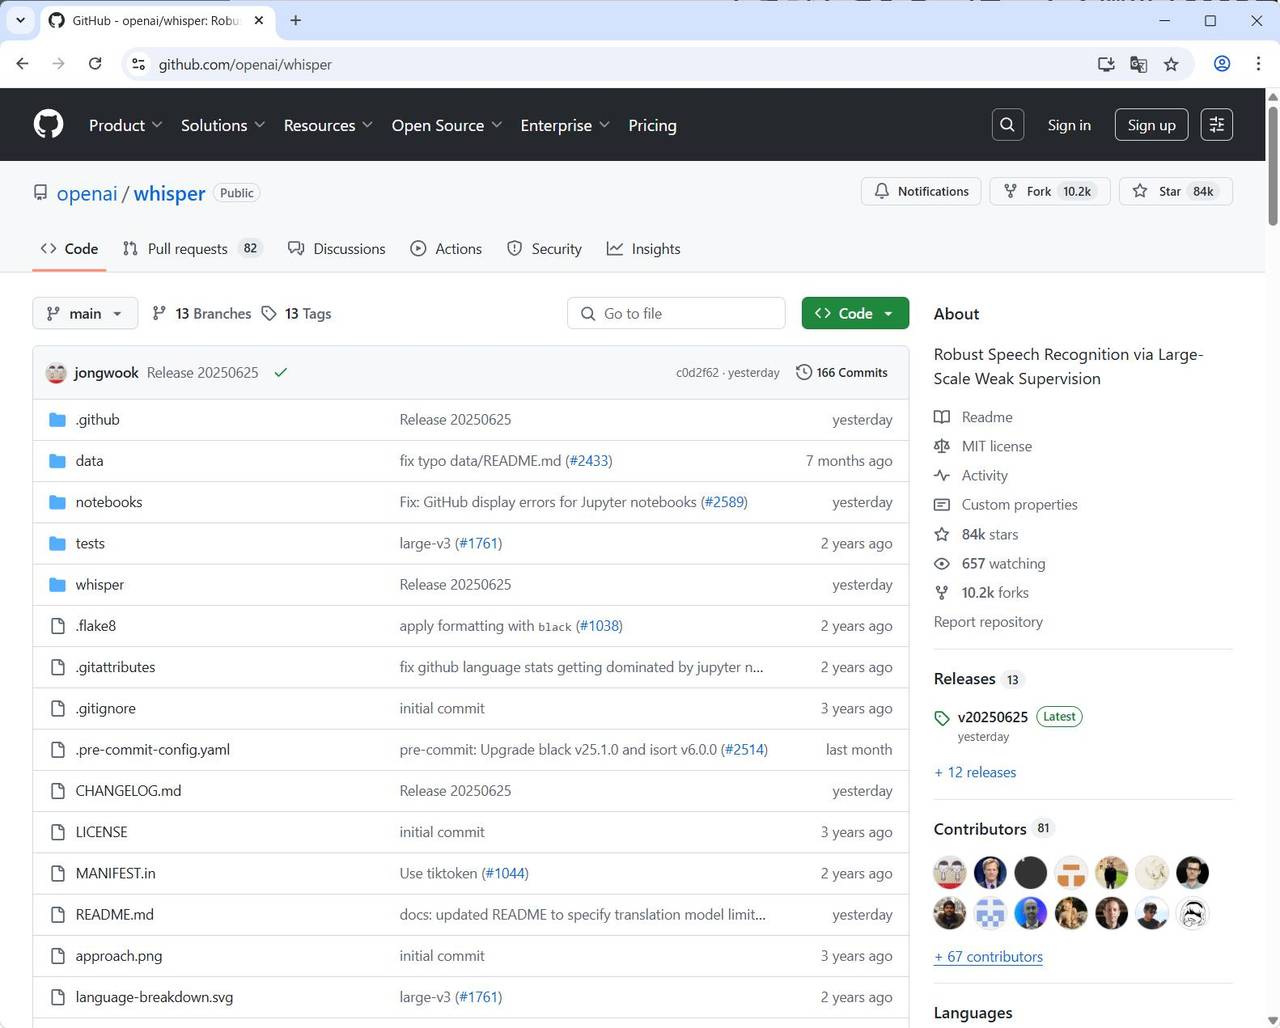Click the LICENSE file icon
1280x1028 pixels.
pyautogui.click(x=57, y=832)
